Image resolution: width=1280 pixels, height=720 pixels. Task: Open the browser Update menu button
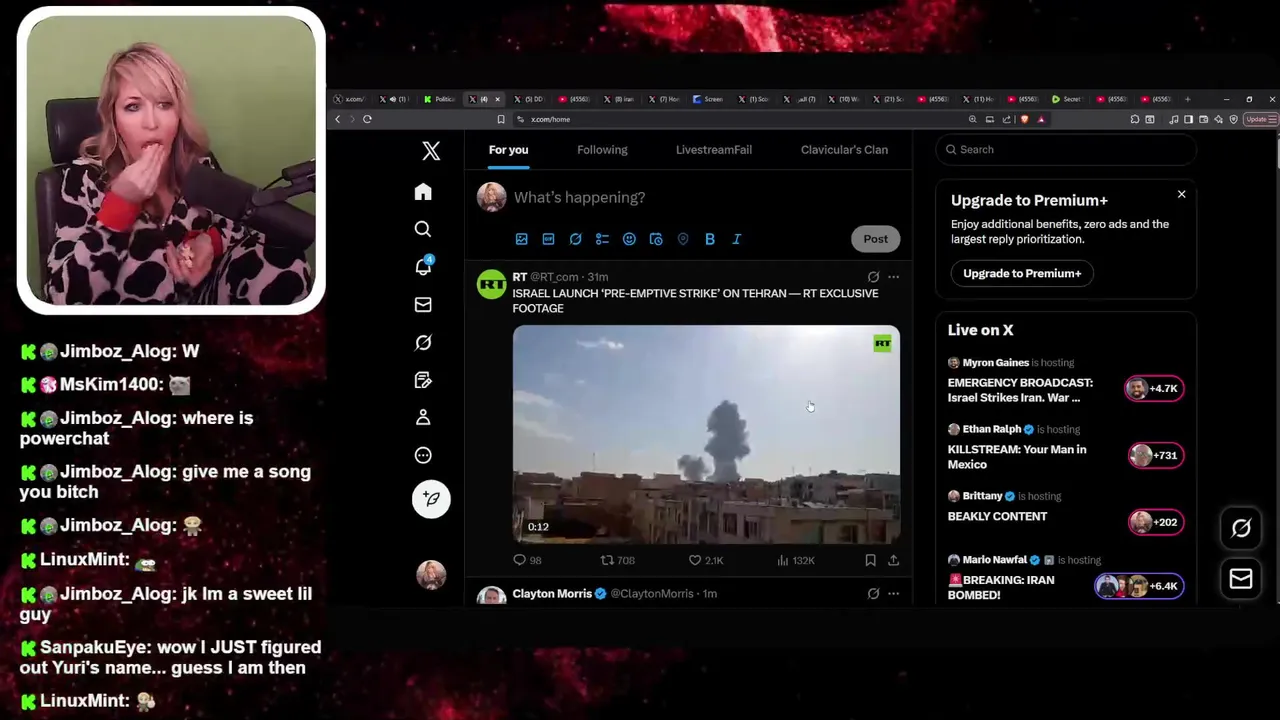pos(1258,119)
